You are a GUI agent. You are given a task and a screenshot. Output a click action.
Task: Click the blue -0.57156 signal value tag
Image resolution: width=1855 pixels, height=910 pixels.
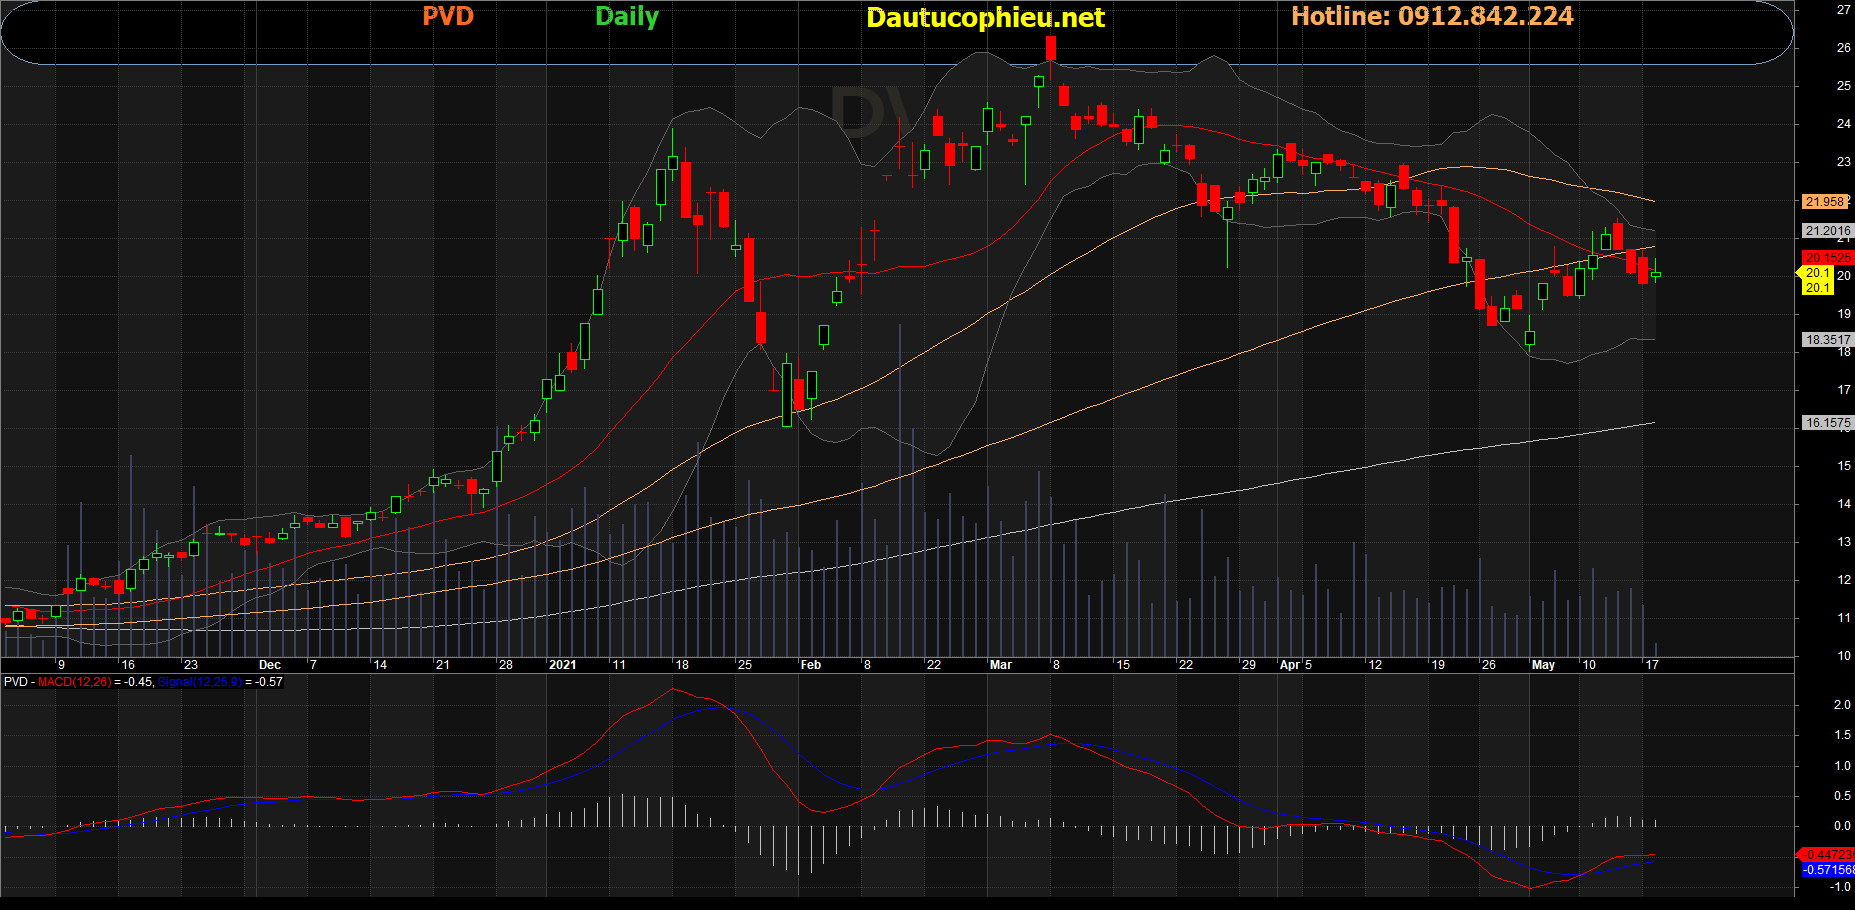point(1828,870)
